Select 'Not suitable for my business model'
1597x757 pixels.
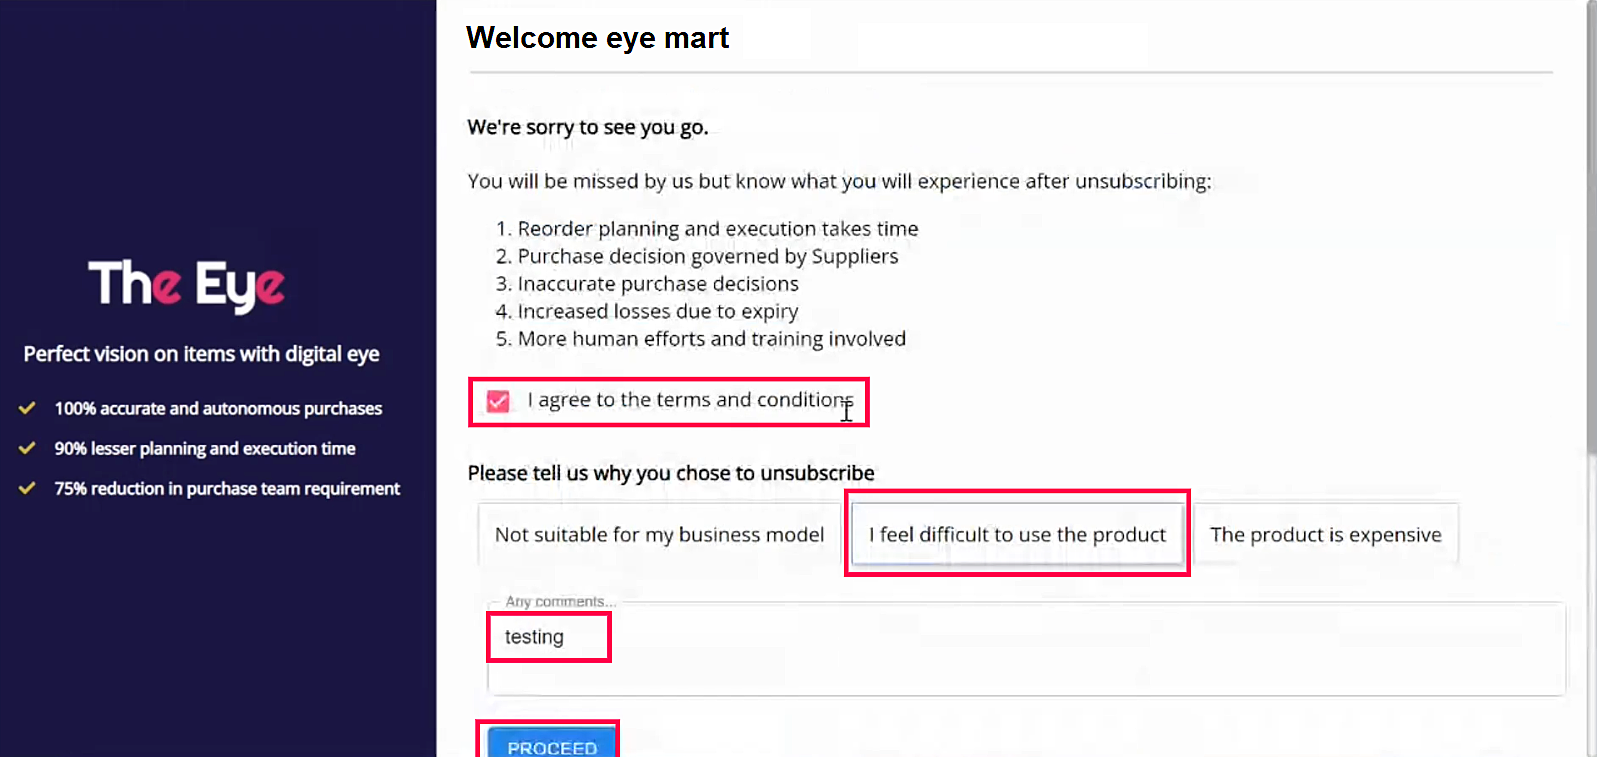(x=659, y=535)
